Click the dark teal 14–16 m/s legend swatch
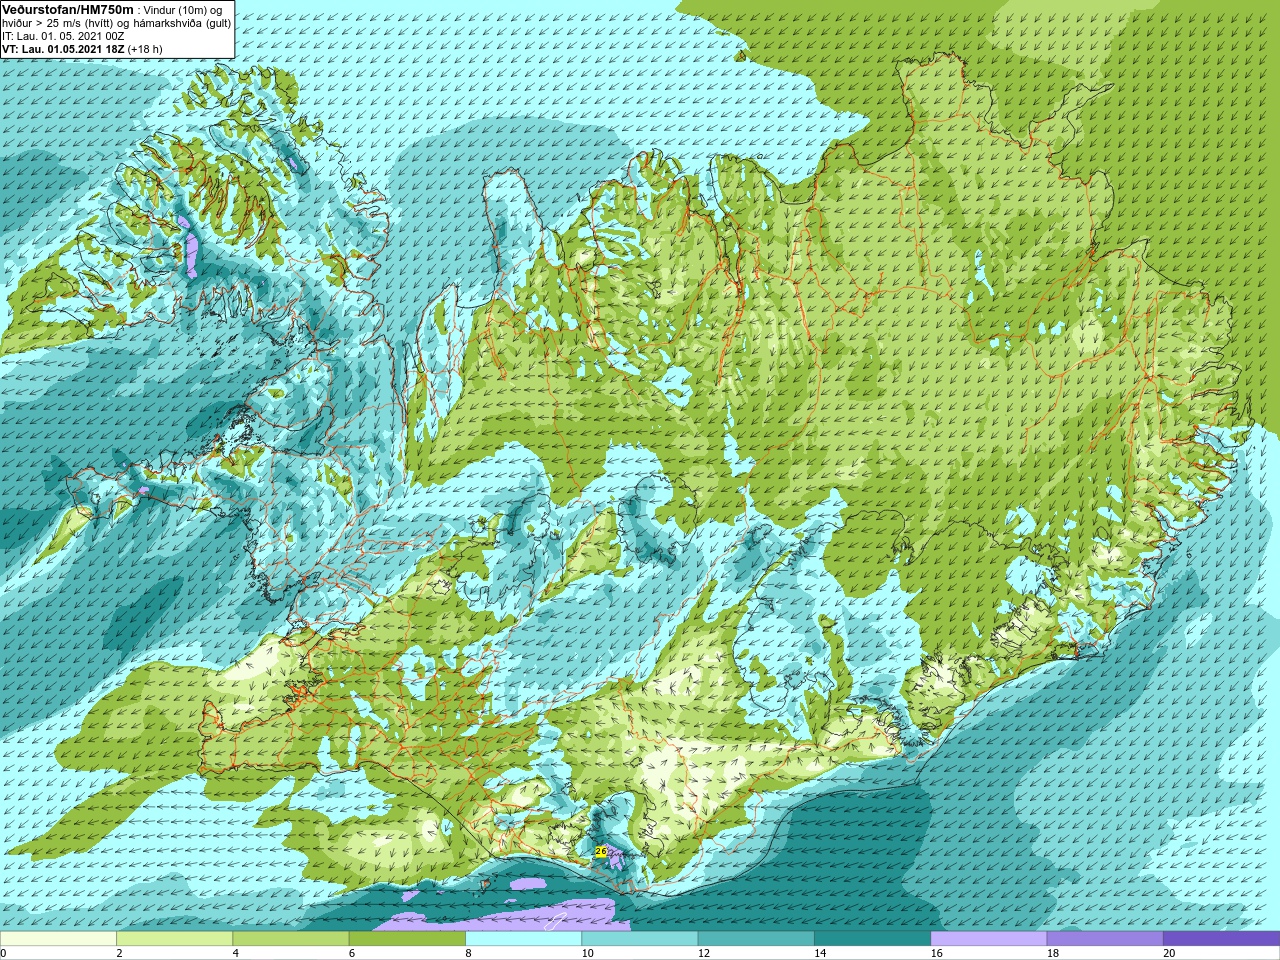1280x960 pixels. pos(872,939)
